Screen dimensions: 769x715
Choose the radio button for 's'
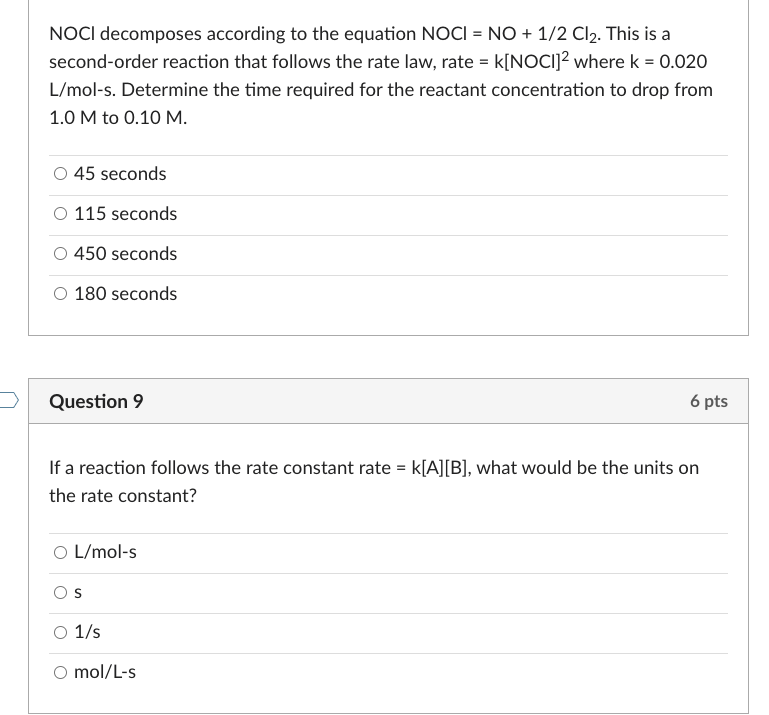point(60,592)
